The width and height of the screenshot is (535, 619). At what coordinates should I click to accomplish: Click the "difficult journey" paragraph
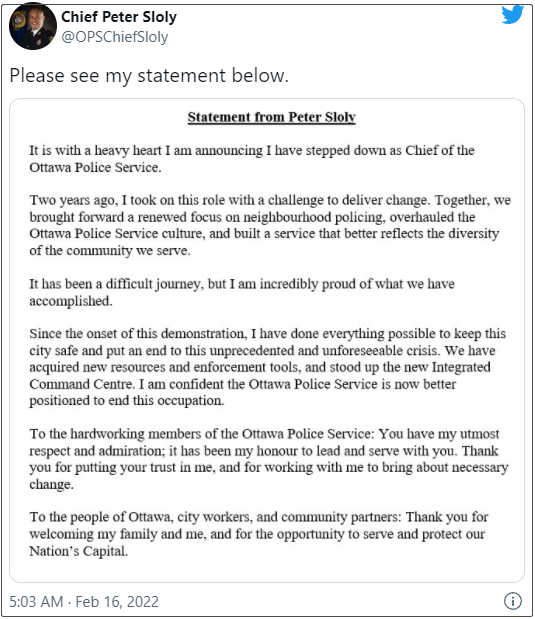pos(242,292)
